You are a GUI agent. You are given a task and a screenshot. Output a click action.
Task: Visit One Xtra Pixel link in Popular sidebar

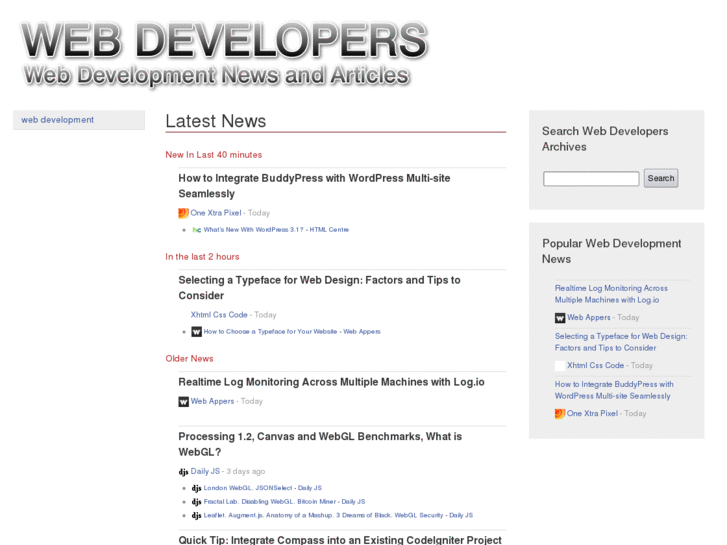point(592,413)
